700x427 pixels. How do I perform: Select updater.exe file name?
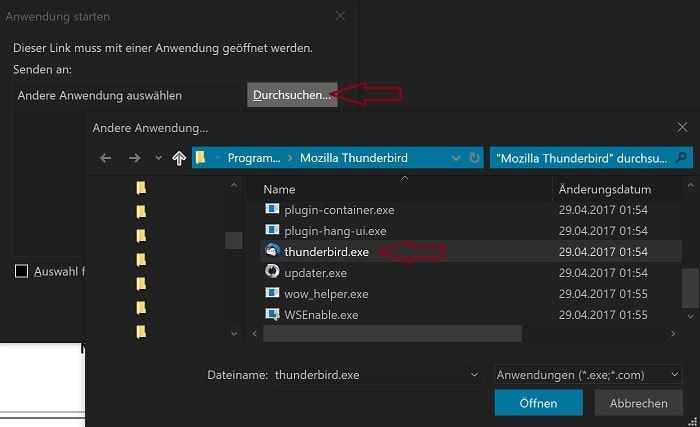[316, 273]
